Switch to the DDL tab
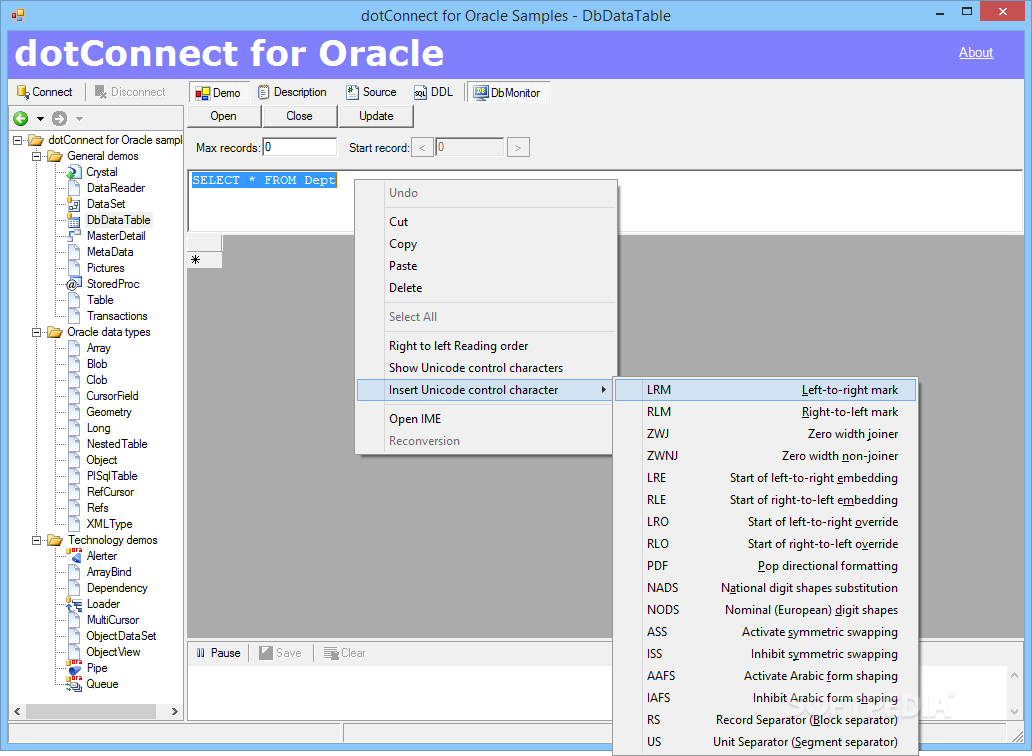 point(434,92)
